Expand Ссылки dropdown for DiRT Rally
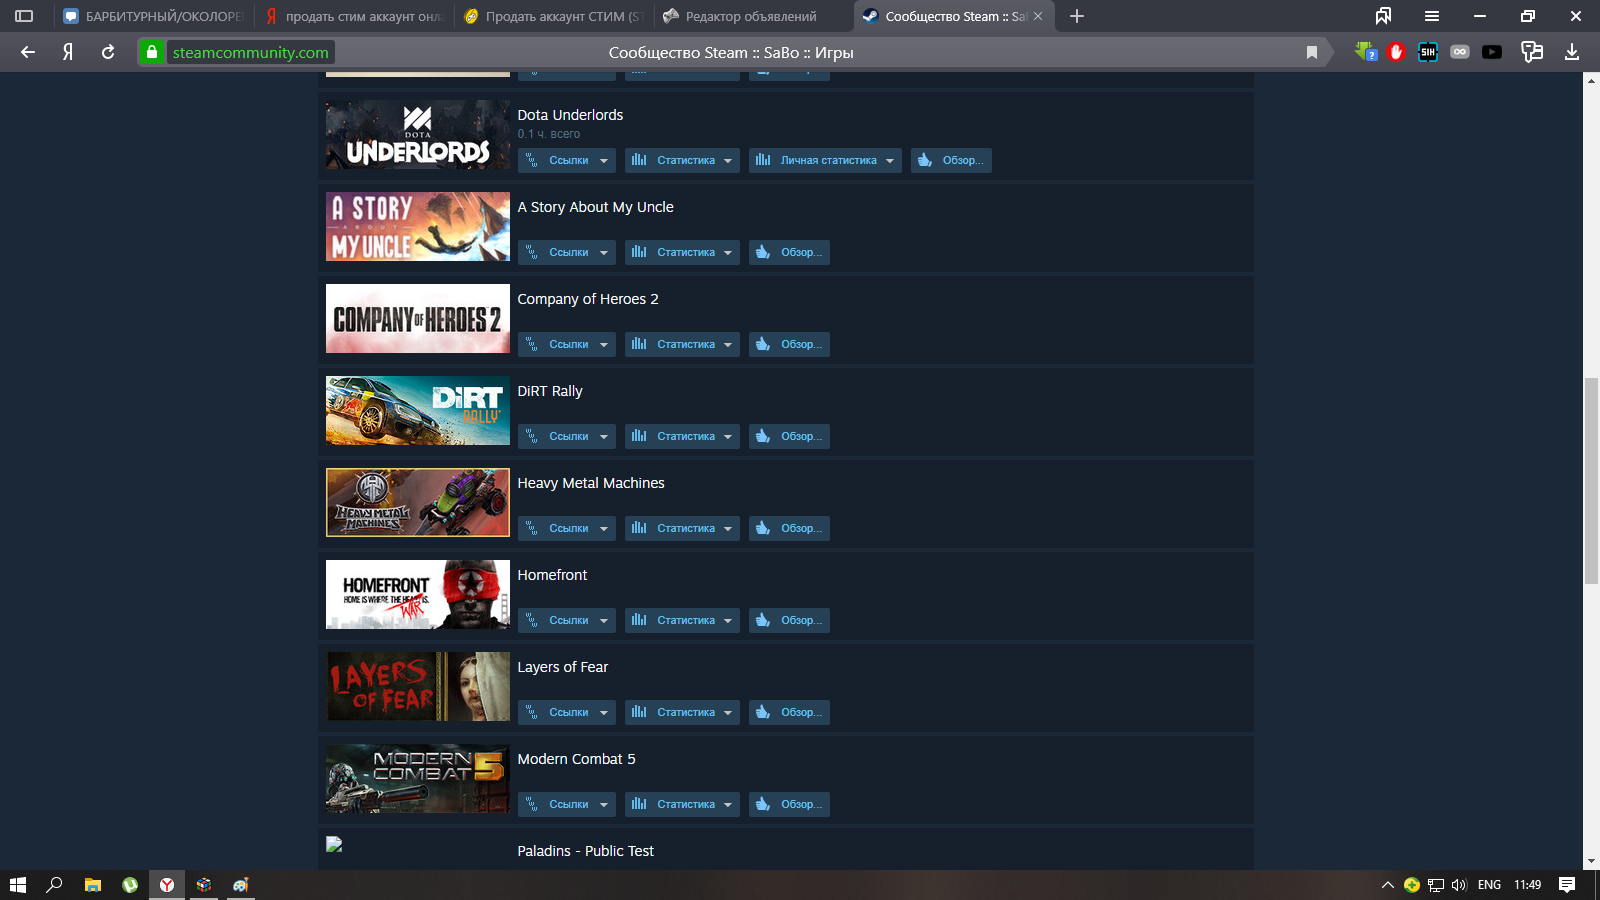 coord(567,436)
